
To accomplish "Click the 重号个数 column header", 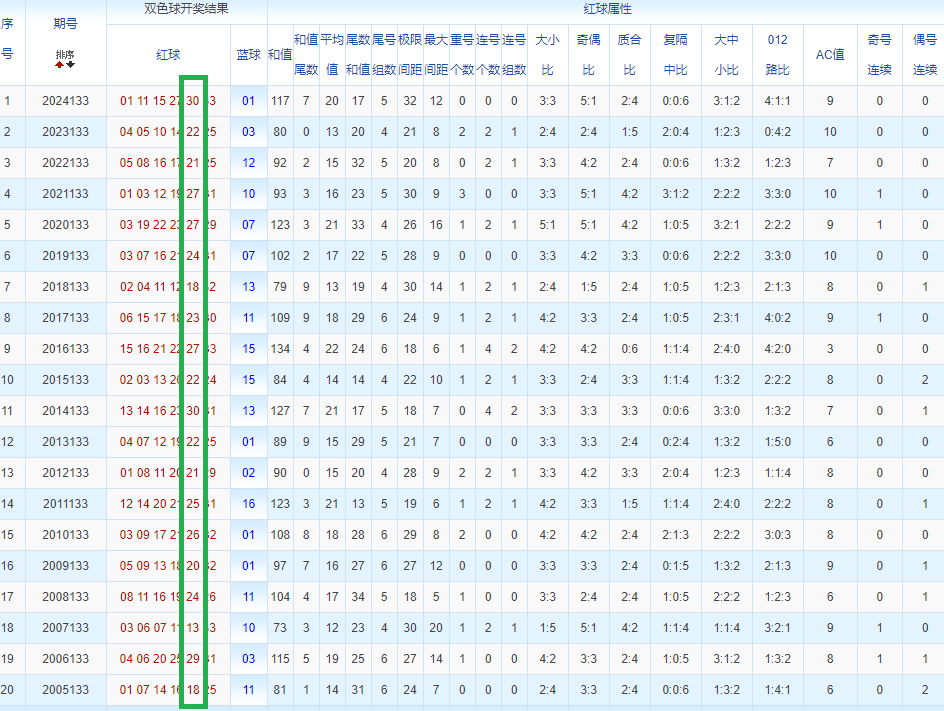I will [x=462, y=55].
